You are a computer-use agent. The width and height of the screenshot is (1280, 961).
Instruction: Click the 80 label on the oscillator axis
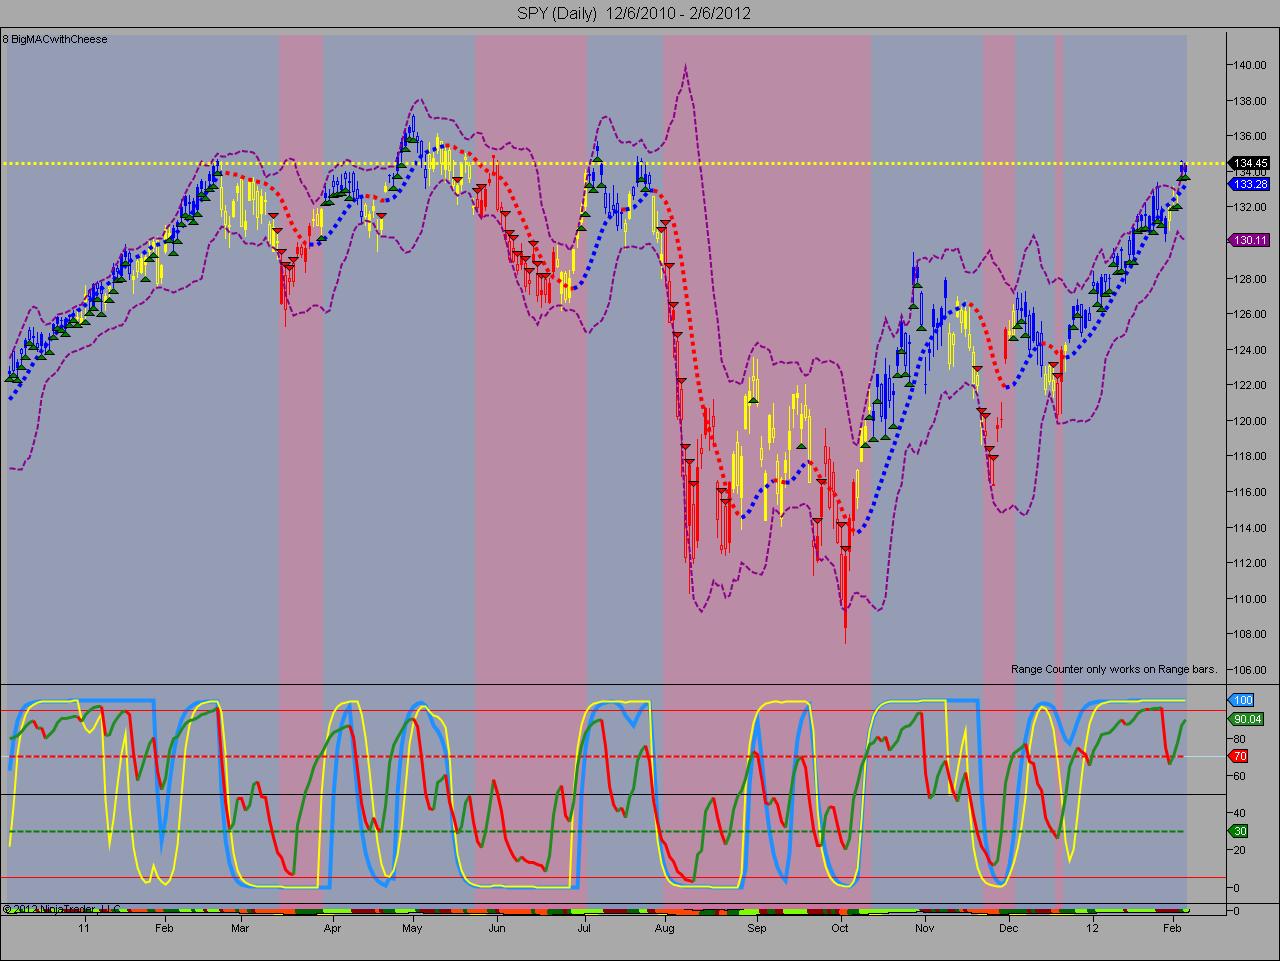coord(1241,738)
